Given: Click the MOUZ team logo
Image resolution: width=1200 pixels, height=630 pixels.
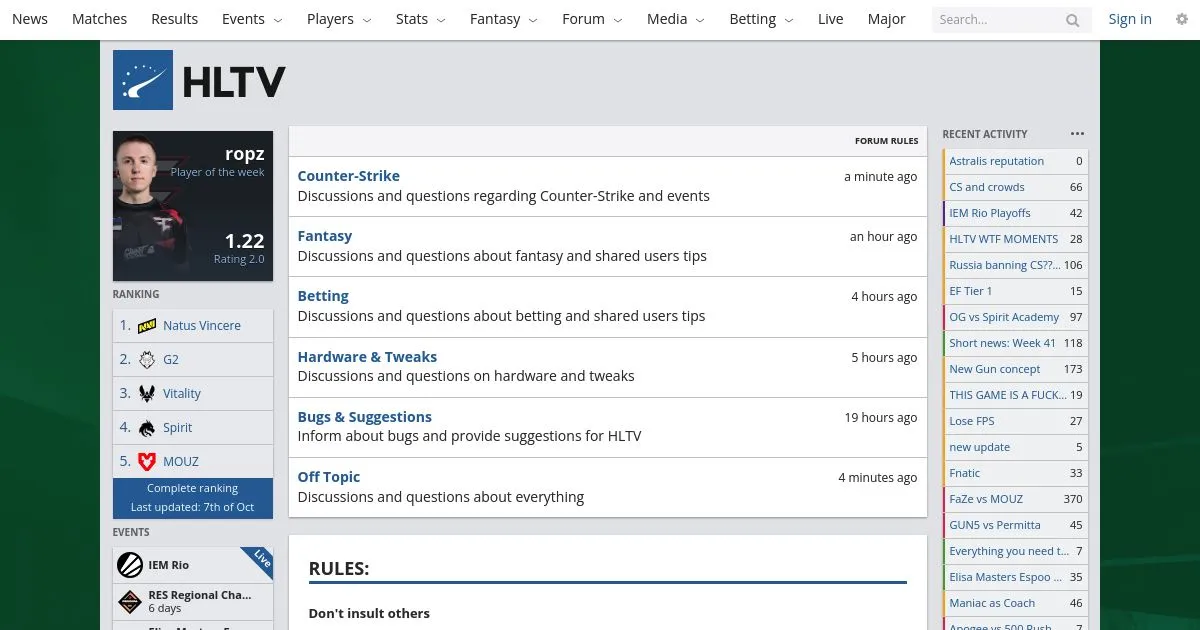Looking at the screenshot, I should 147,462.
